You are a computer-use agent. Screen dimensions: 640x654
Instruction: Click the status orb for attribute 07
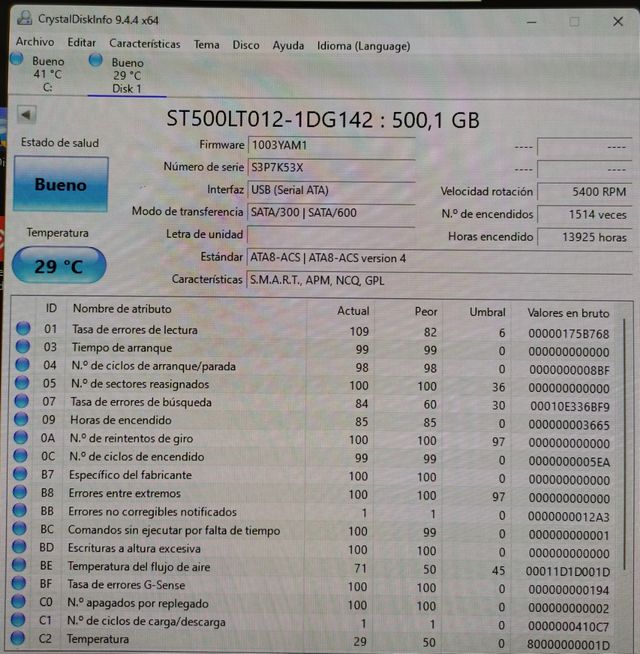[x=22, y=401]
